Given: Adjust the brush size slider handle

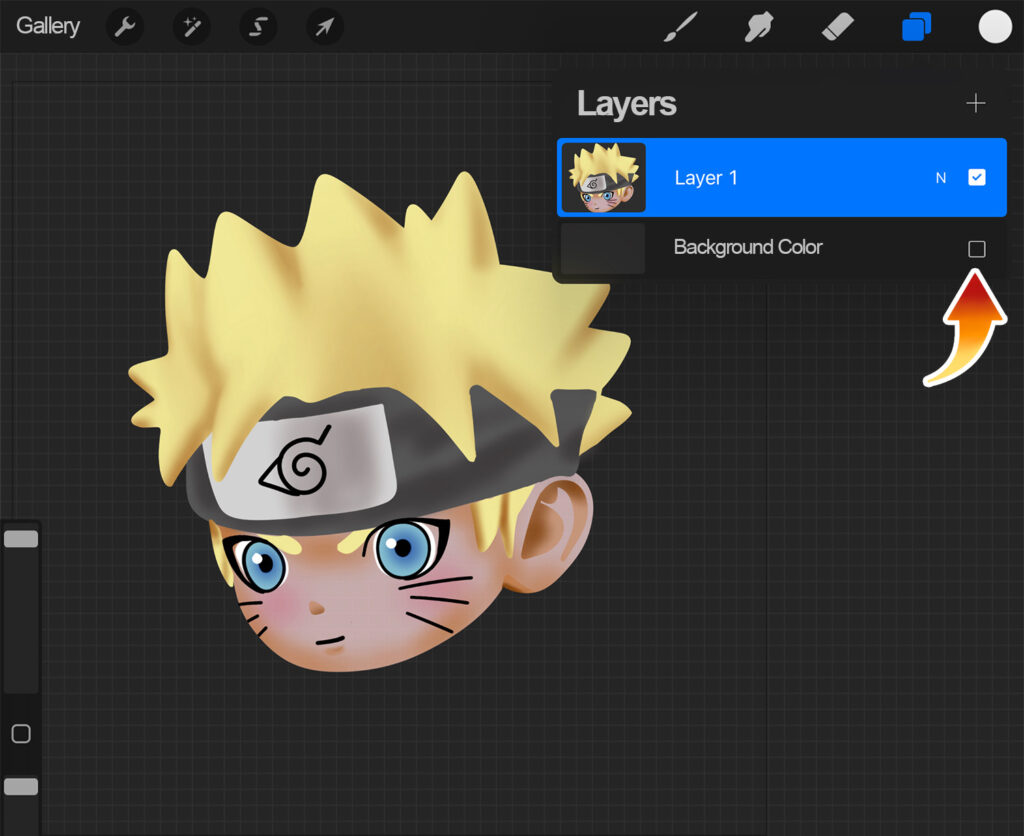Looking at the screenshot, I should click(21, 539).
